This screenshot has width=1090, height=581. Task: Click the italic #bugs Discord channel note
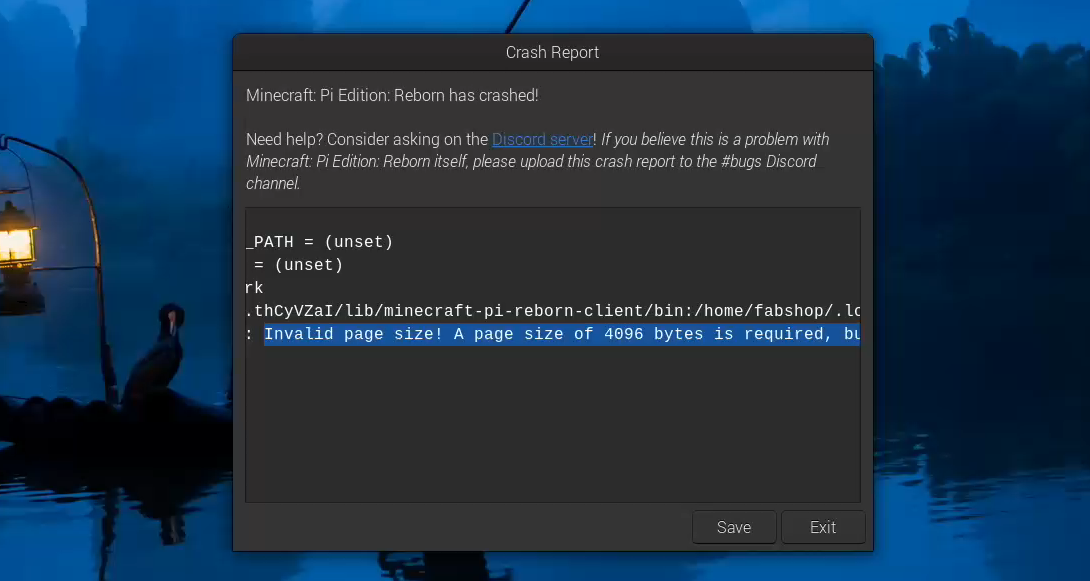pos(537,161)
